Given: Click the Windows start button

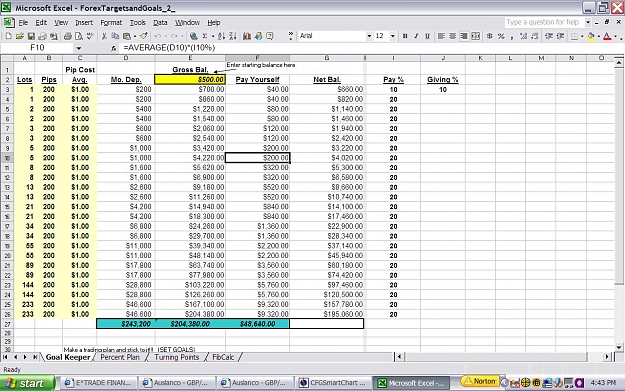Looking at the screenshot, I should click(x=27, y=383).
